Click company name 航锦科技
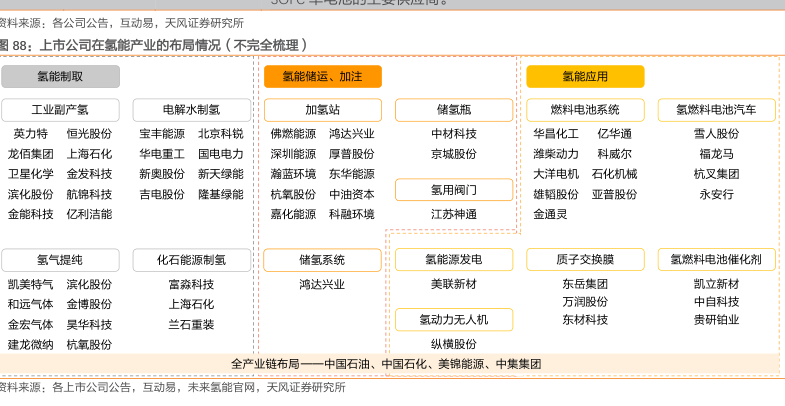Screen dimensions: 785x406 tap(90, 194)
